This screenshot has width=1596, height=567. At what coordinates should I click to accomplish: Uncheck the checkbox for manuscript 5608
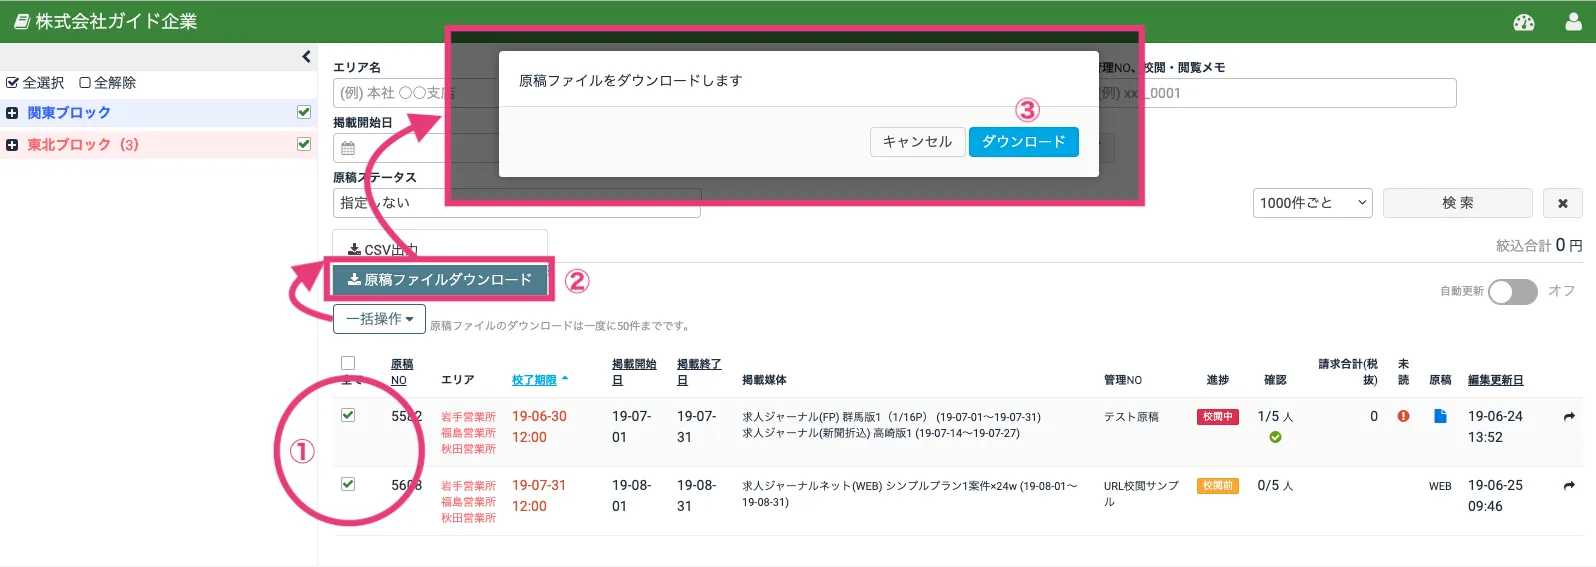pyautogui.click(x=348, y=484)
